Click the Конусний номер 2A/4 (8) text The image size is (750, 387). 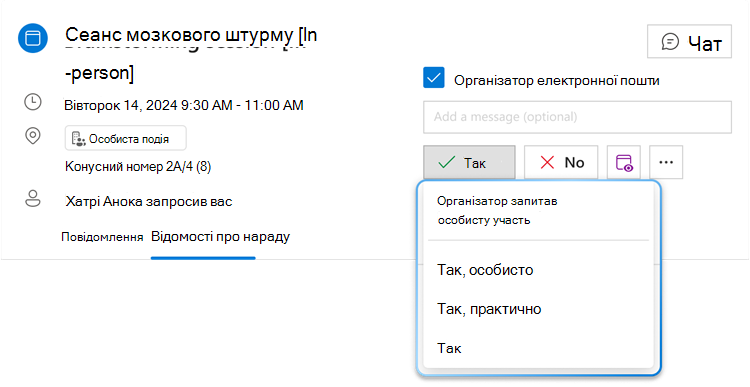[x=138, y=166]
